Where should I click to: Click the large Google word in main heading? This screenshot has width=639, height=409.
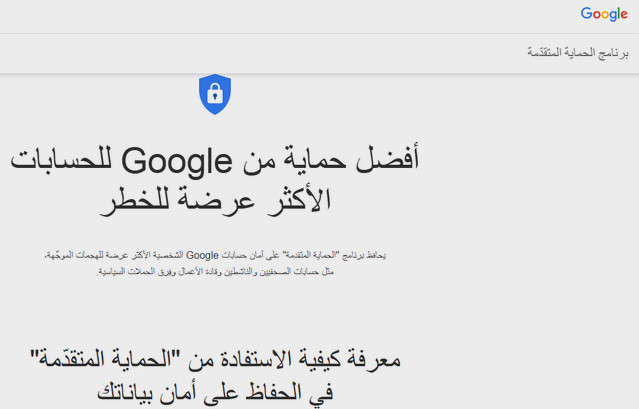point(176,162)
